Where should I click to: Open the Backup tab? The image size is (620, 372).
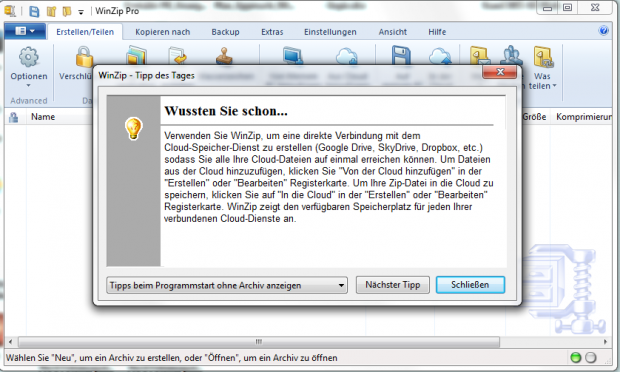[x=225, y=32]
